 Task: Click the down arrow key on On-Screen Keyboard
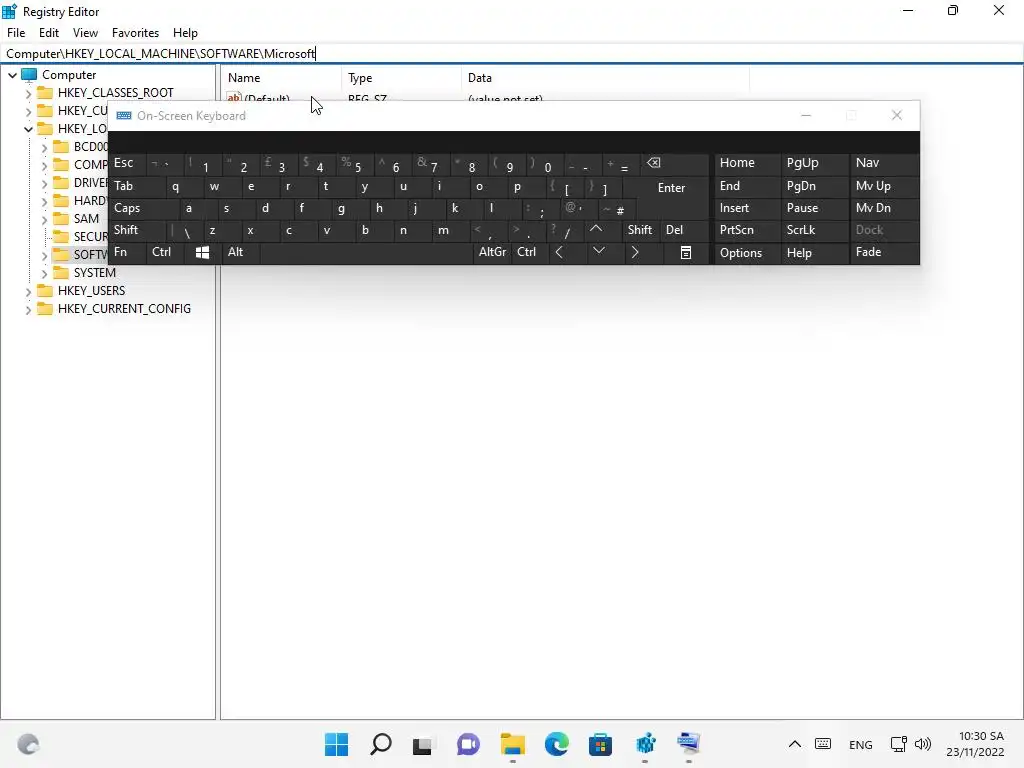(598, 252)
